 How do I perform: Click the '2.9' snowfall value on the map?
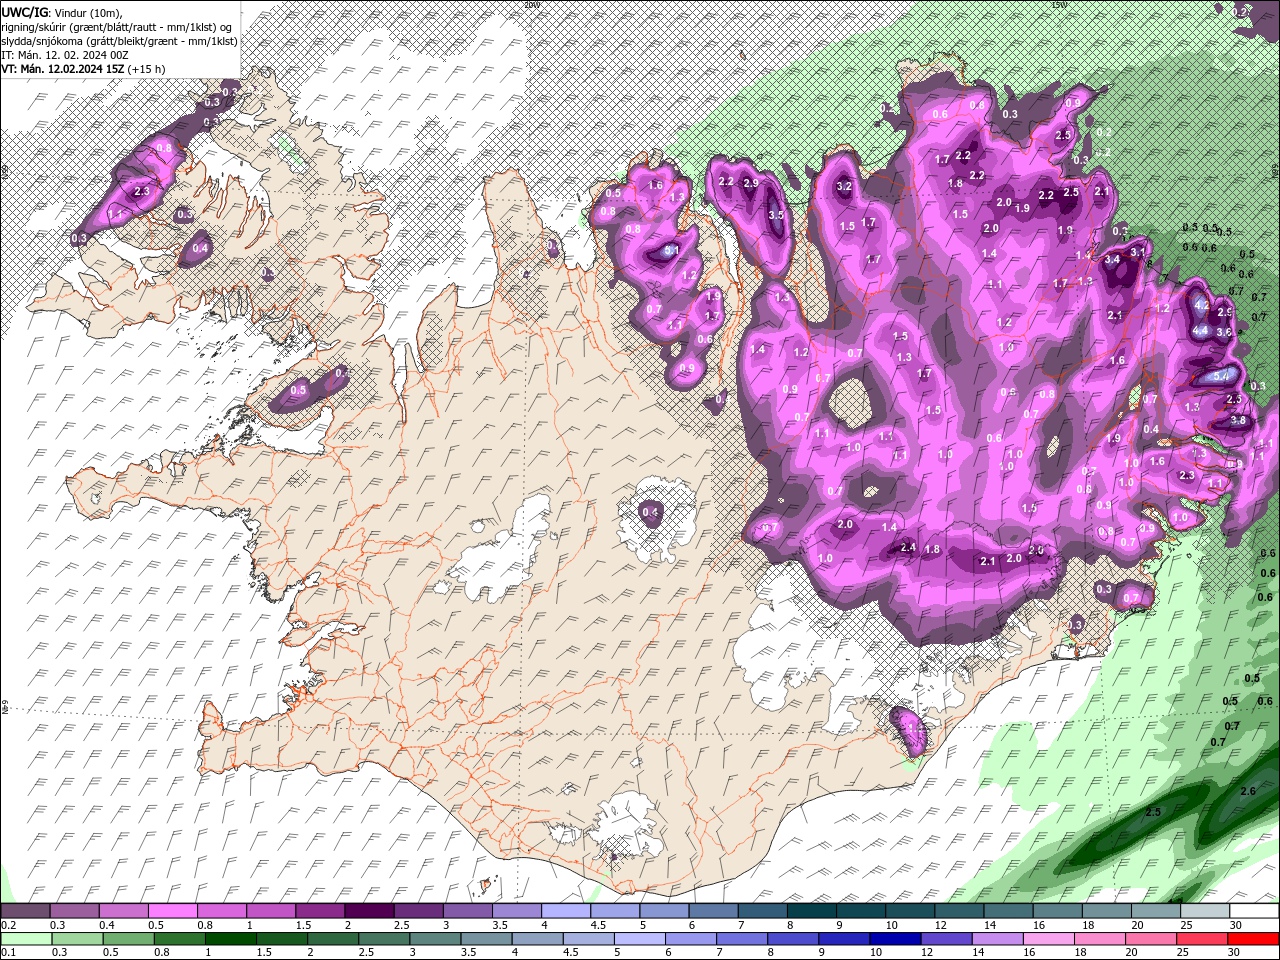750,184
